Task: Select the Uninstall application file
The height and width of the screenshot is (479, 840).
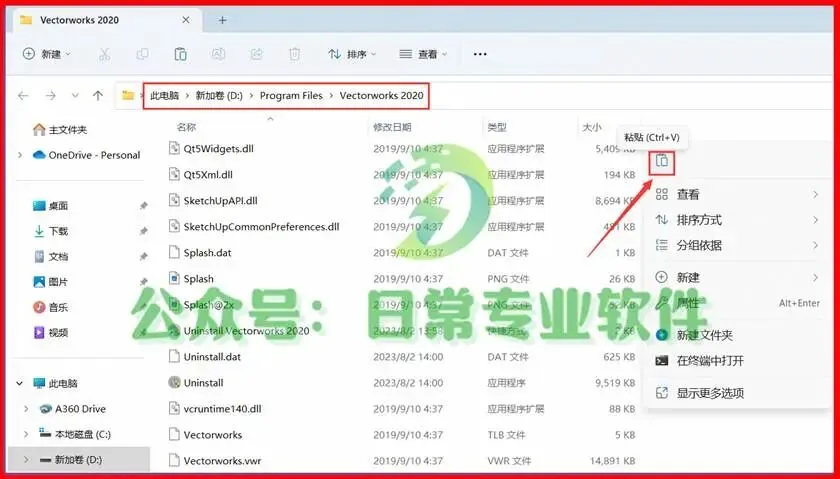Action: [x=196, y=383]
